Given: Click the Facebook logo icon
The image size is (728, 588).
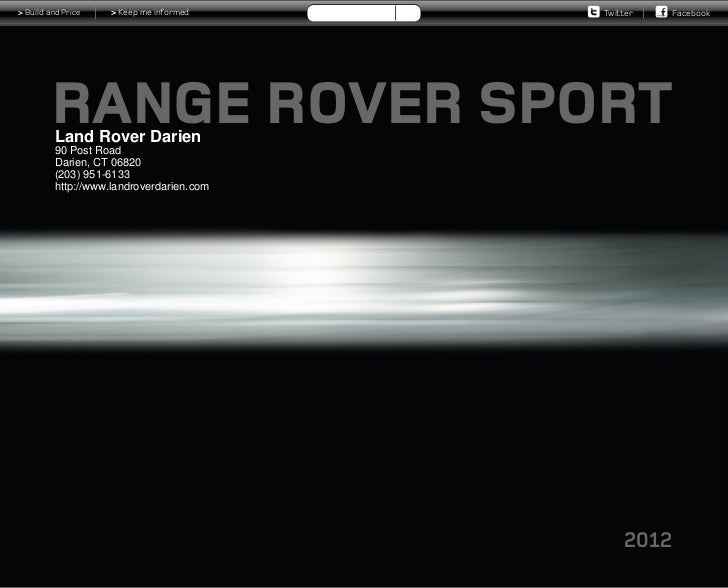Looking at the screenshot, I should (x=662, y=12).
